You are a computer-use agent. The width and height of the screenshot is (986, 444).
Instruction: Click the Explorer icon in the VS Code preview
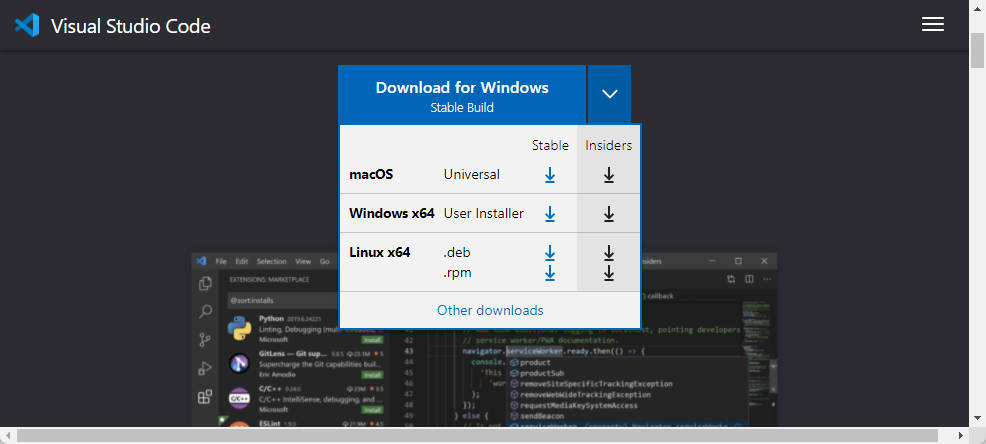[x=205, y=284]
